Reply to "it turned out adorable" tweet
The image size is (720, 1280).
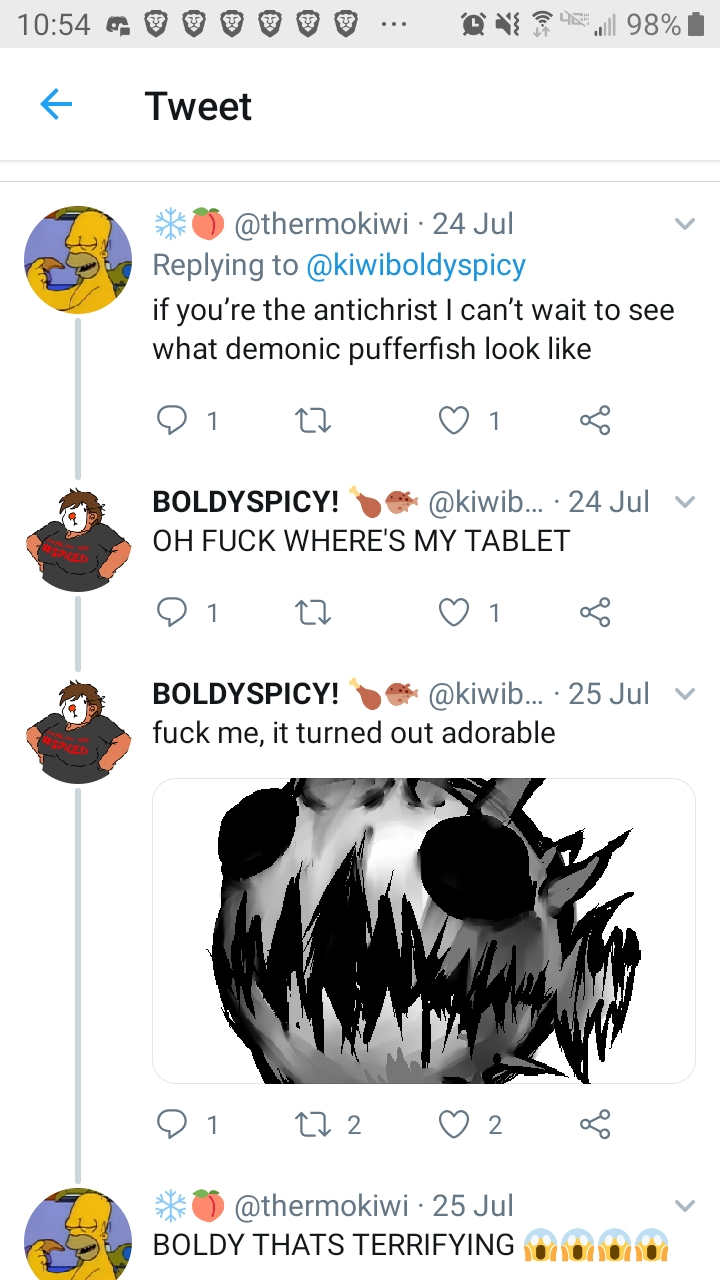point(172,1125)
